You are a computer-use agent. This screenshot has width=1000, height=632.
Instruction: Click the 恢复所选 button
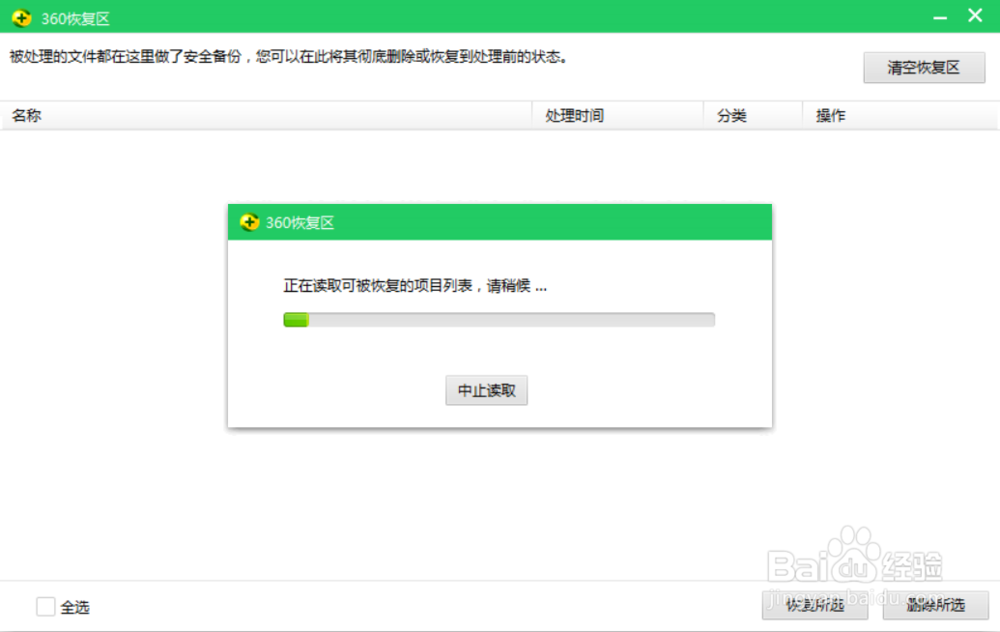815,604
